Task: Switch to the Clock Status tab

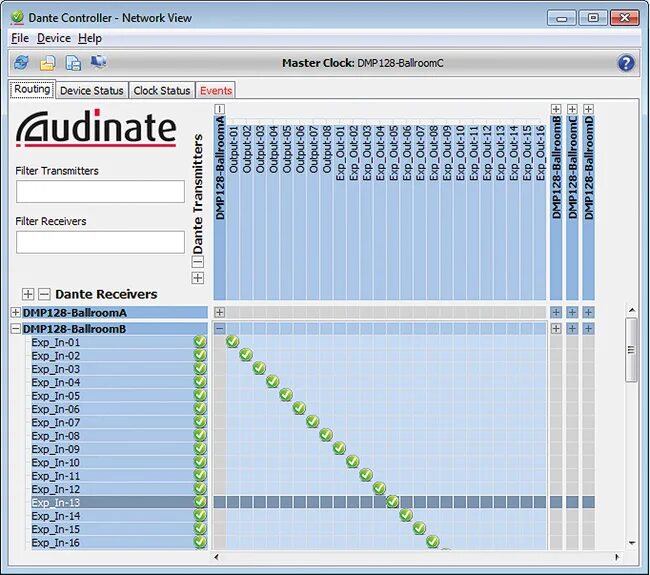Action: click(162, 90)
